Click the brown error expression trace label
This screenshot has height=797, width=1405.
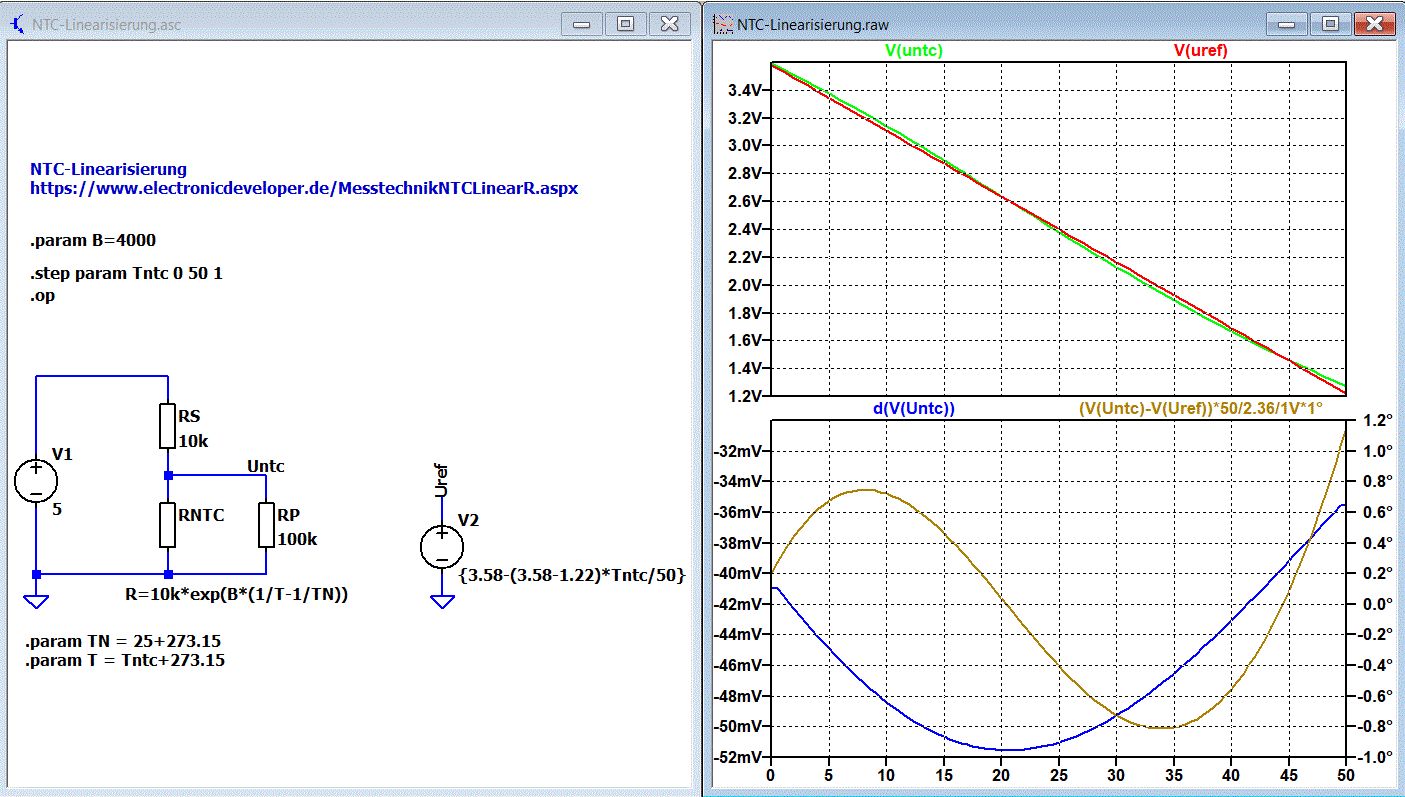[1200, 408]
